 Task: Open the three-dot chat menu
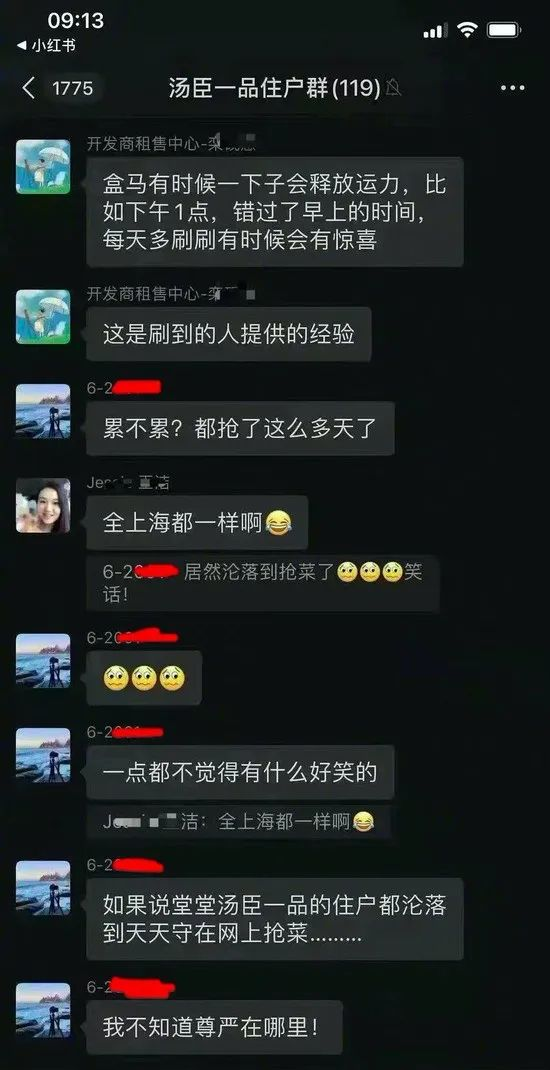pyautogui.click(x=512, y=88)
